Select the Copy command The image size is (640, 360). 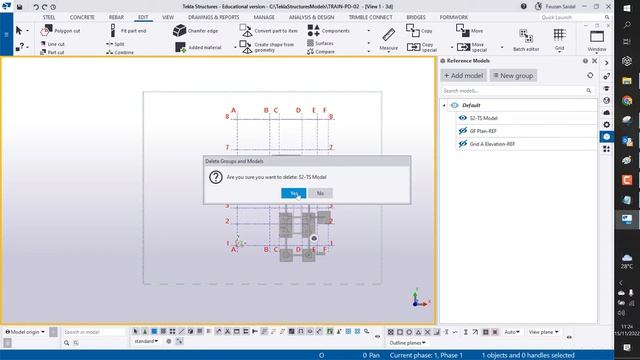pyautogui.click(x=419, y=31)
